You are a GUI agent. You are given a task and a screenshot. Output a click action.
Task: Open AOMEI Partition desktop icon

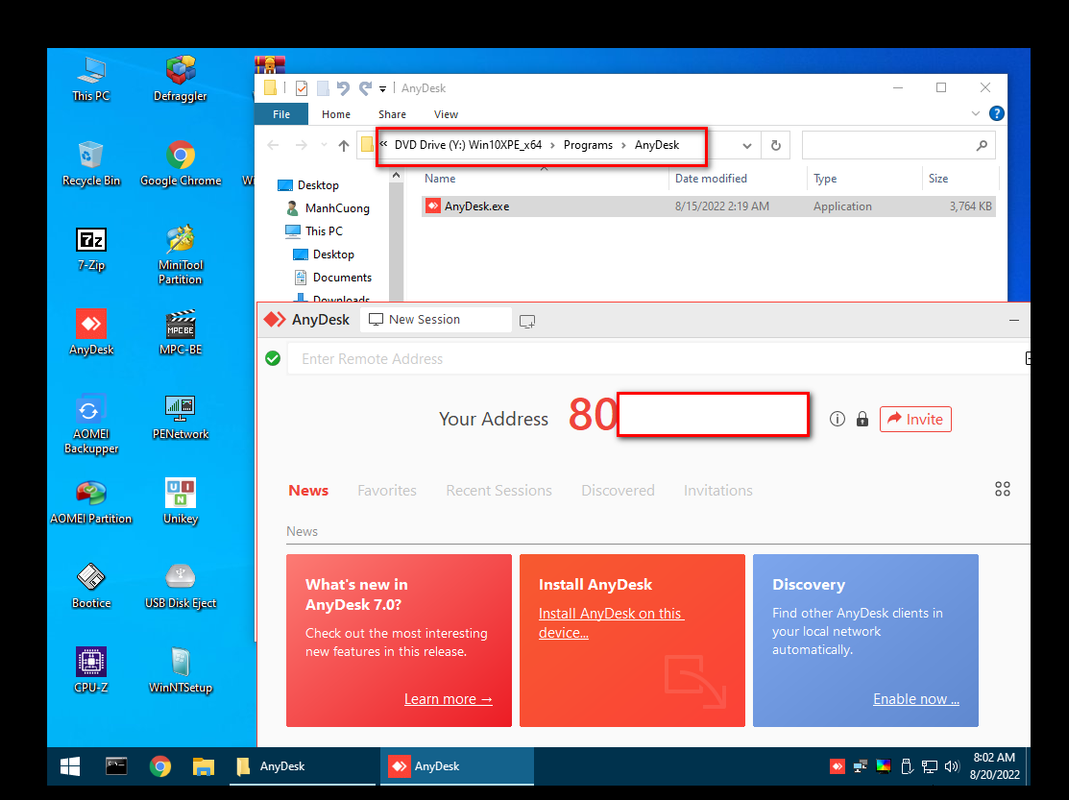(x=91, y=501)
